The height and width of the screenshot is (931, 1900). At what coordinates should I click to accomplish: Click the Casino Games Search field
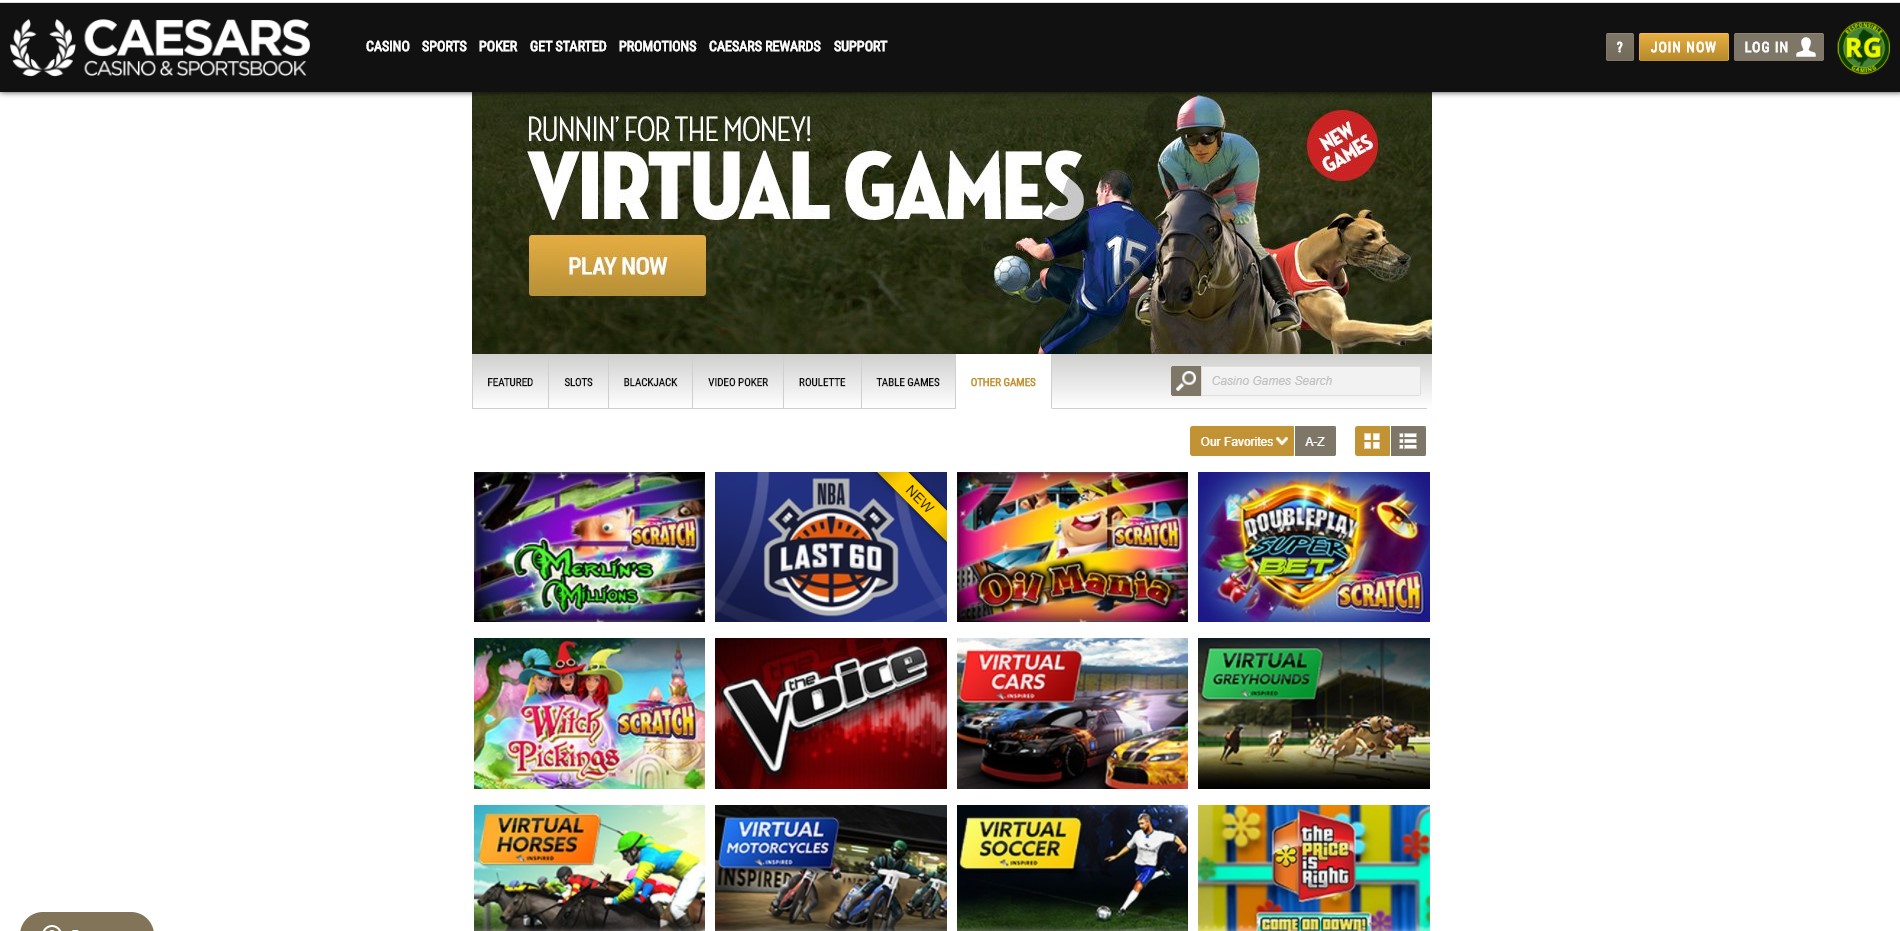[1310, 381]
